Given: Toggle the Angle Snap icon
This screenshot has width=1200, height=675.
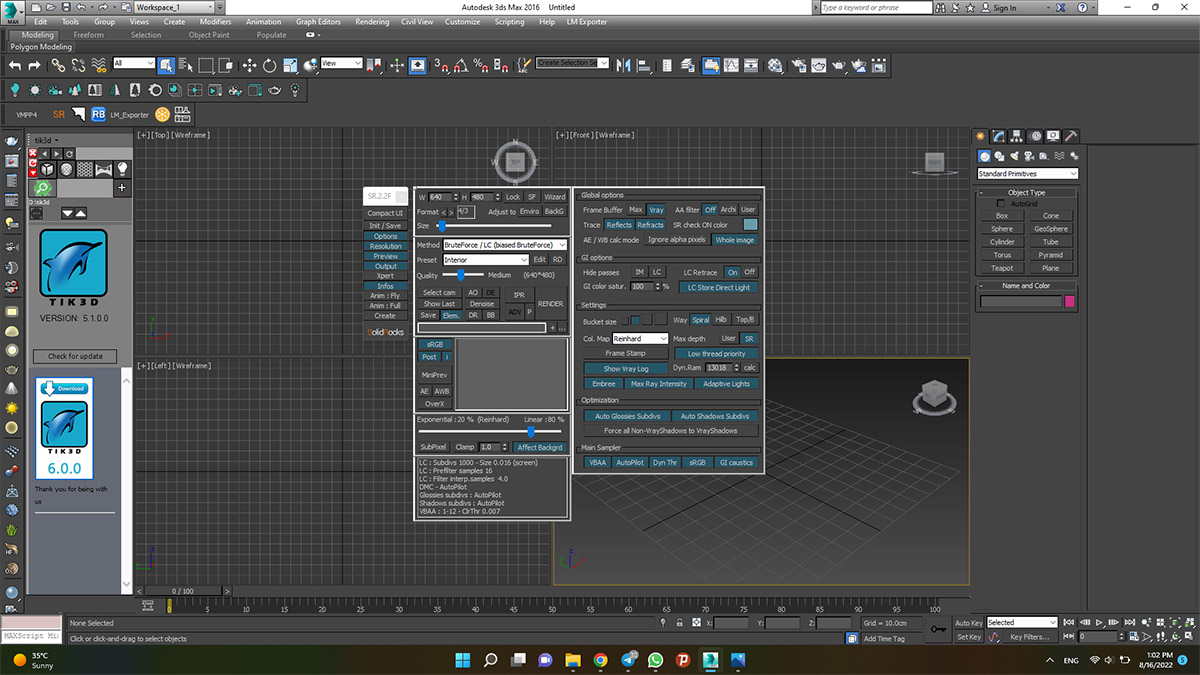Looking at the screenshot, I should (x=463, y=65).
